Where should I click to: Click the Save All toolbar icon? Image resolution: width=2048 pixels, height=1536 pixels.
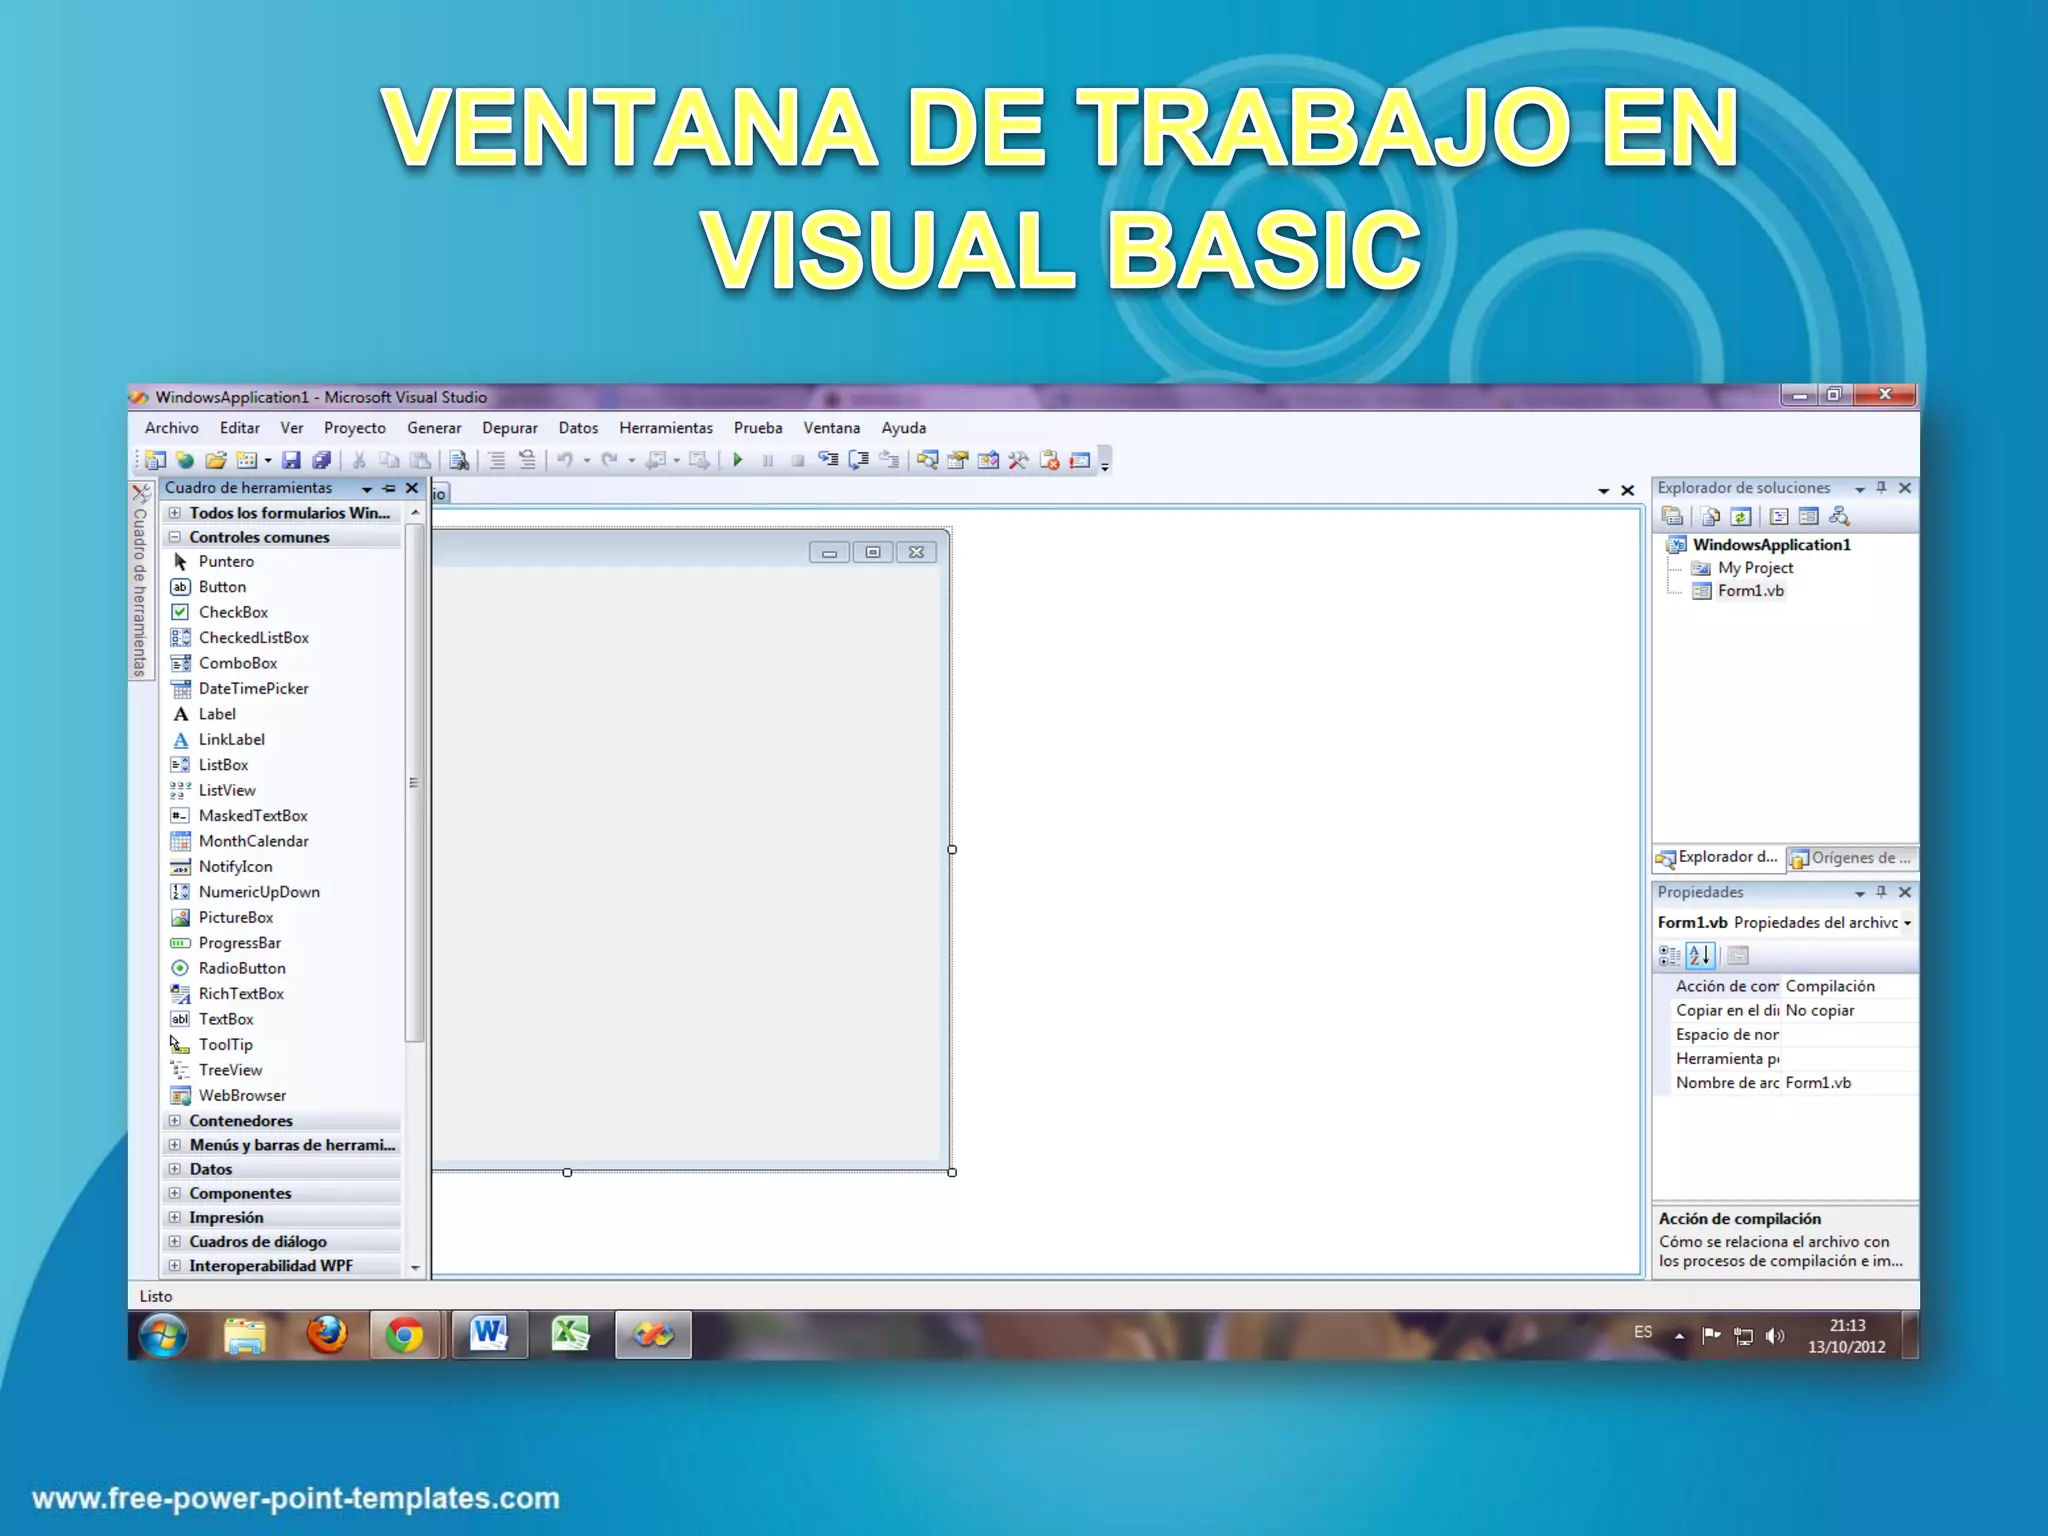point(321,460)
